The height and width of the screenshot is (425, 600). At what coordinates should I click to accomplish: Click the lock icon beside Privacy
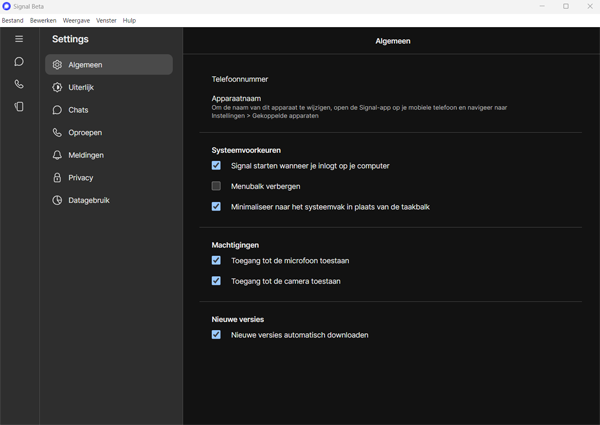coord(57,177)
